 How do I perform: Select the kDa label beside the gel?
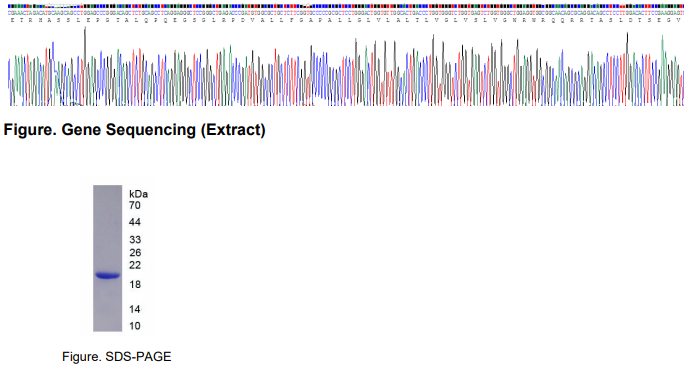click(138, 194)
